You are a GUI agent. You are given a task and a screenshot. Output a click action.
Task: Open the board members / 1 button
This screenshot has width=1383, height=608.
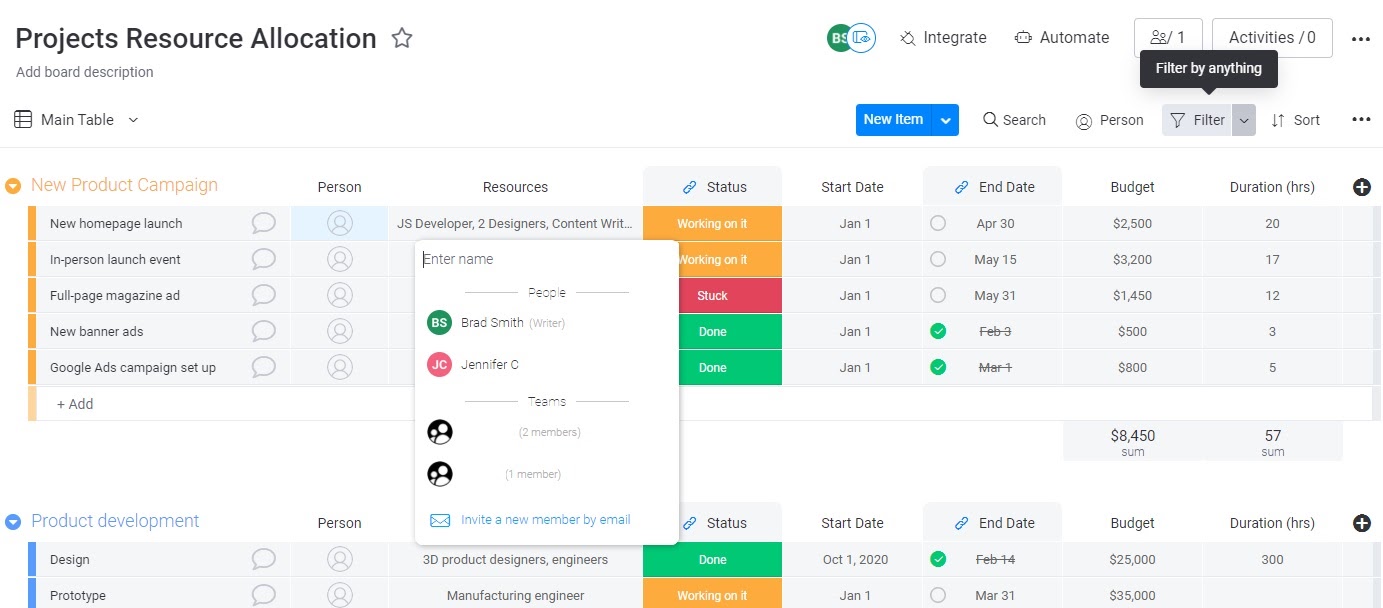point(1168,38)
